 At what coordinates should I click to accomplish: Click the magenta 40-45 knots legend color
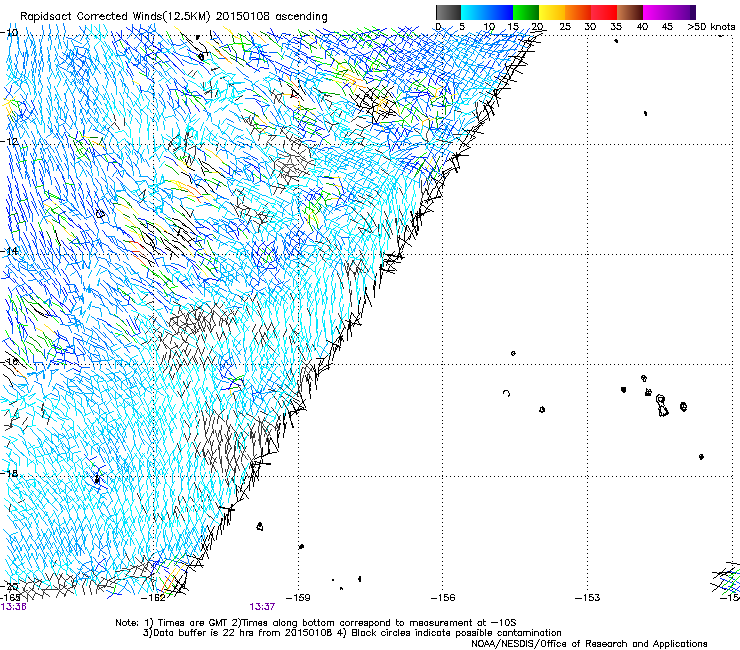click(656, 12)
